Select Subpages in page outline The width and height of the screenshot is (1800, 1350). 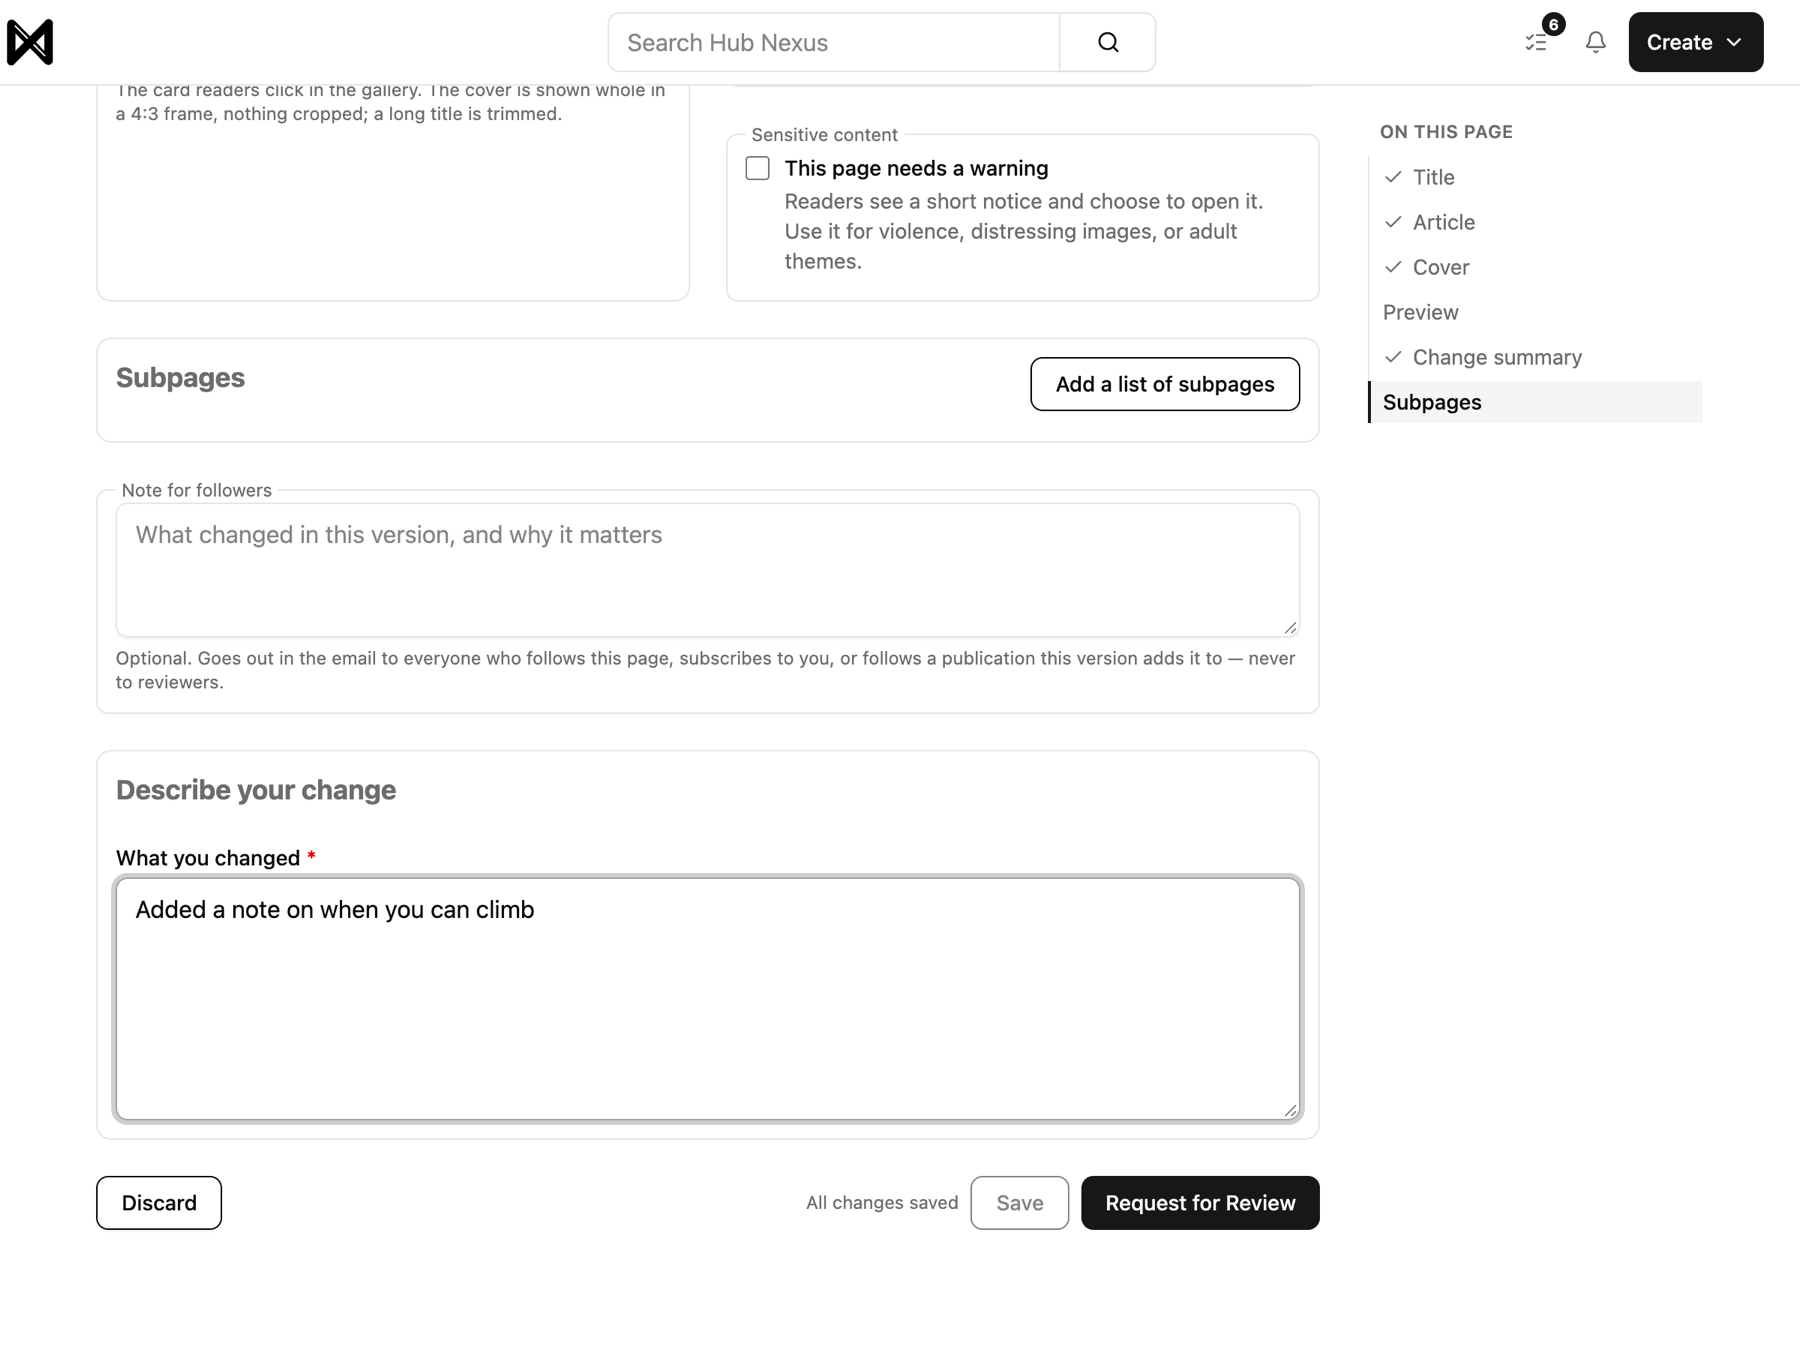tap(1535, 402)
